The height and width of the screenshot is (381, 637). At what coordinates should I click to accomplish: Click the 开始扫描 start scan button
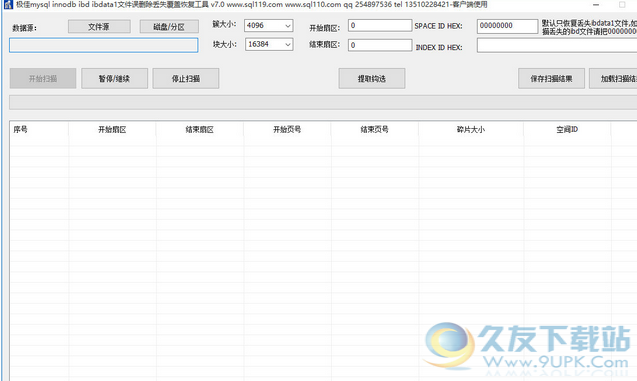tap(43, 78)
